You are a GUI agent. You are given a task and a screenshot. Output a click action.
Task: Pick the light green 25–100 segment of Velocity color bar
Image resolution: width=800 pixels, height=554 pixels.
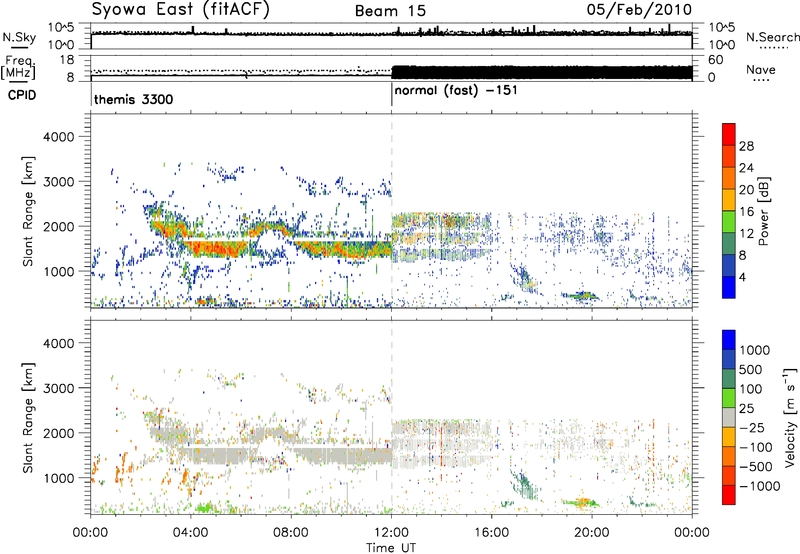click(729, 398)
